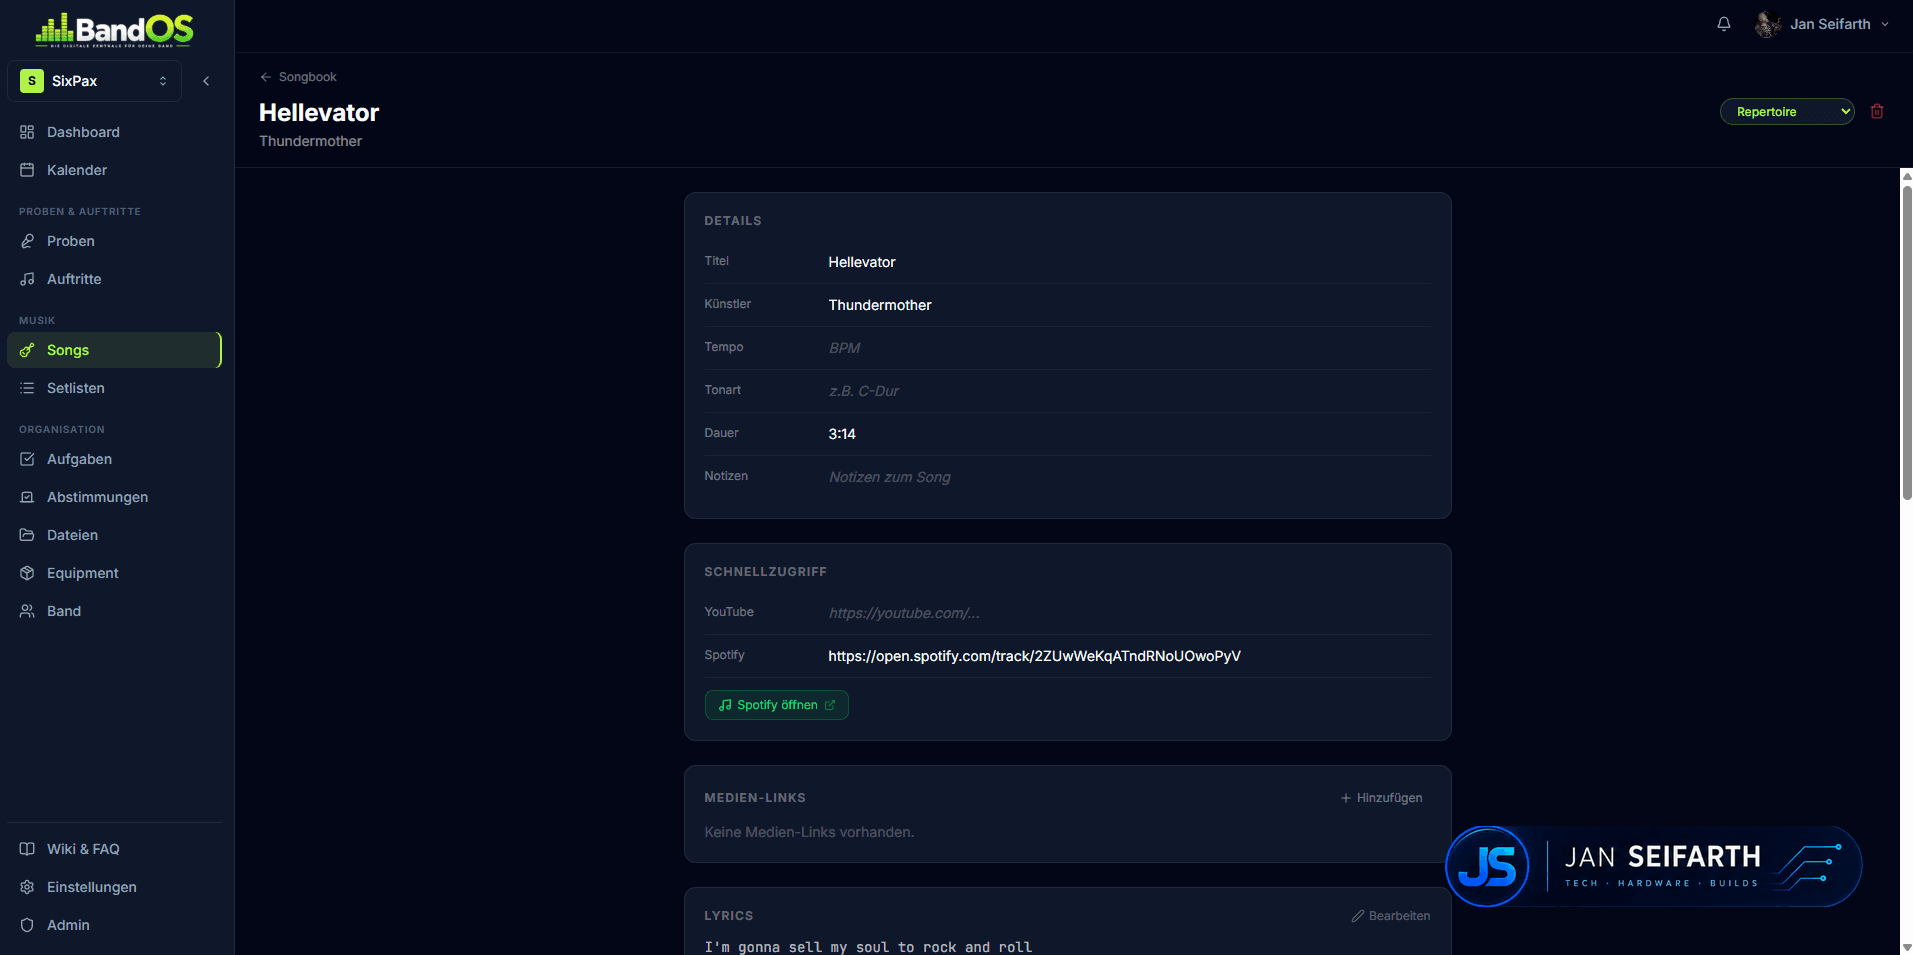Delete song with the red trash icon
The image size is (1913, 955).
[x=1877, y=111]
